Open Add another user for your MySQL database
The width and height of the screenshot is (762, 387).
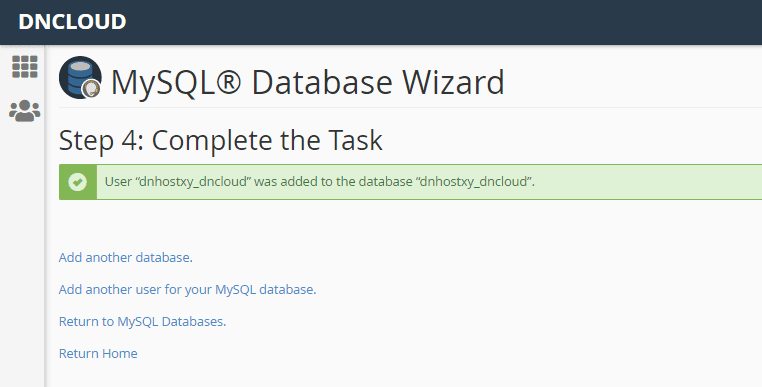[188, 289]
